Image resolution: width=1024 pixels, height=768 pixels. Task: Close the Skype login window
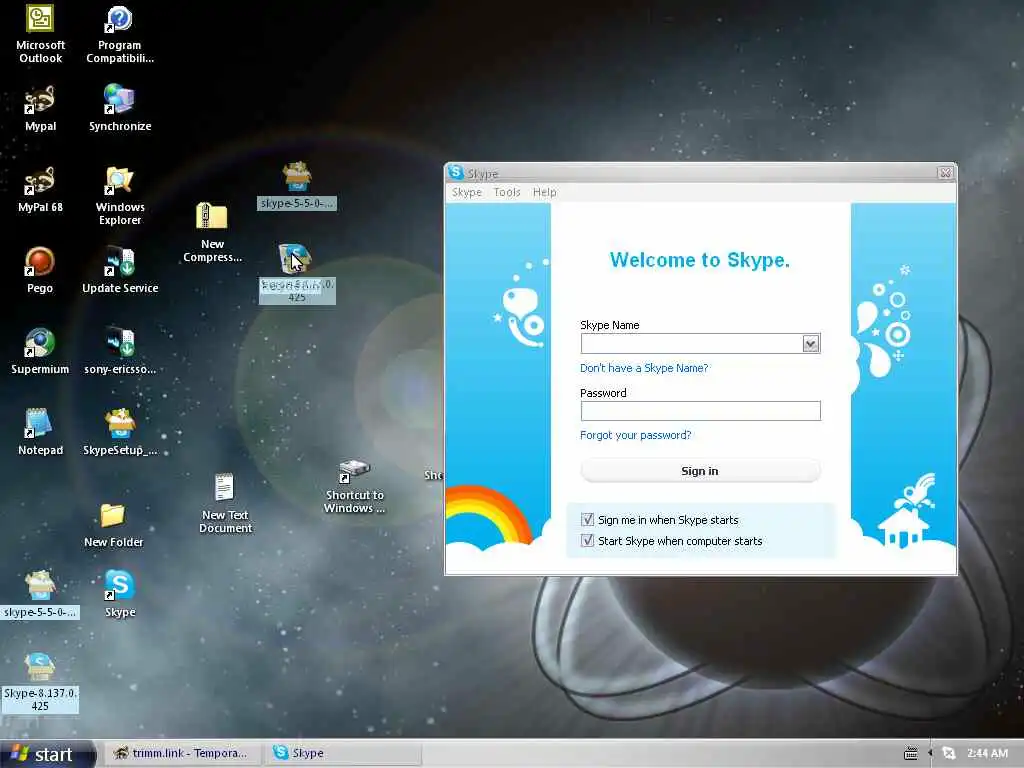[945, 173]
